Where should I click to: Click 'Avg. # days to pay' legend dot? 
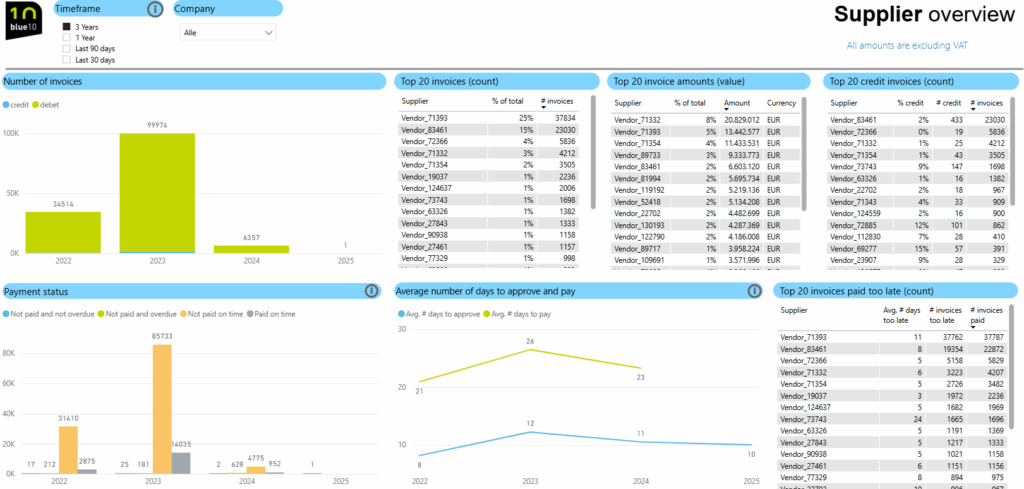pos(487,315)
